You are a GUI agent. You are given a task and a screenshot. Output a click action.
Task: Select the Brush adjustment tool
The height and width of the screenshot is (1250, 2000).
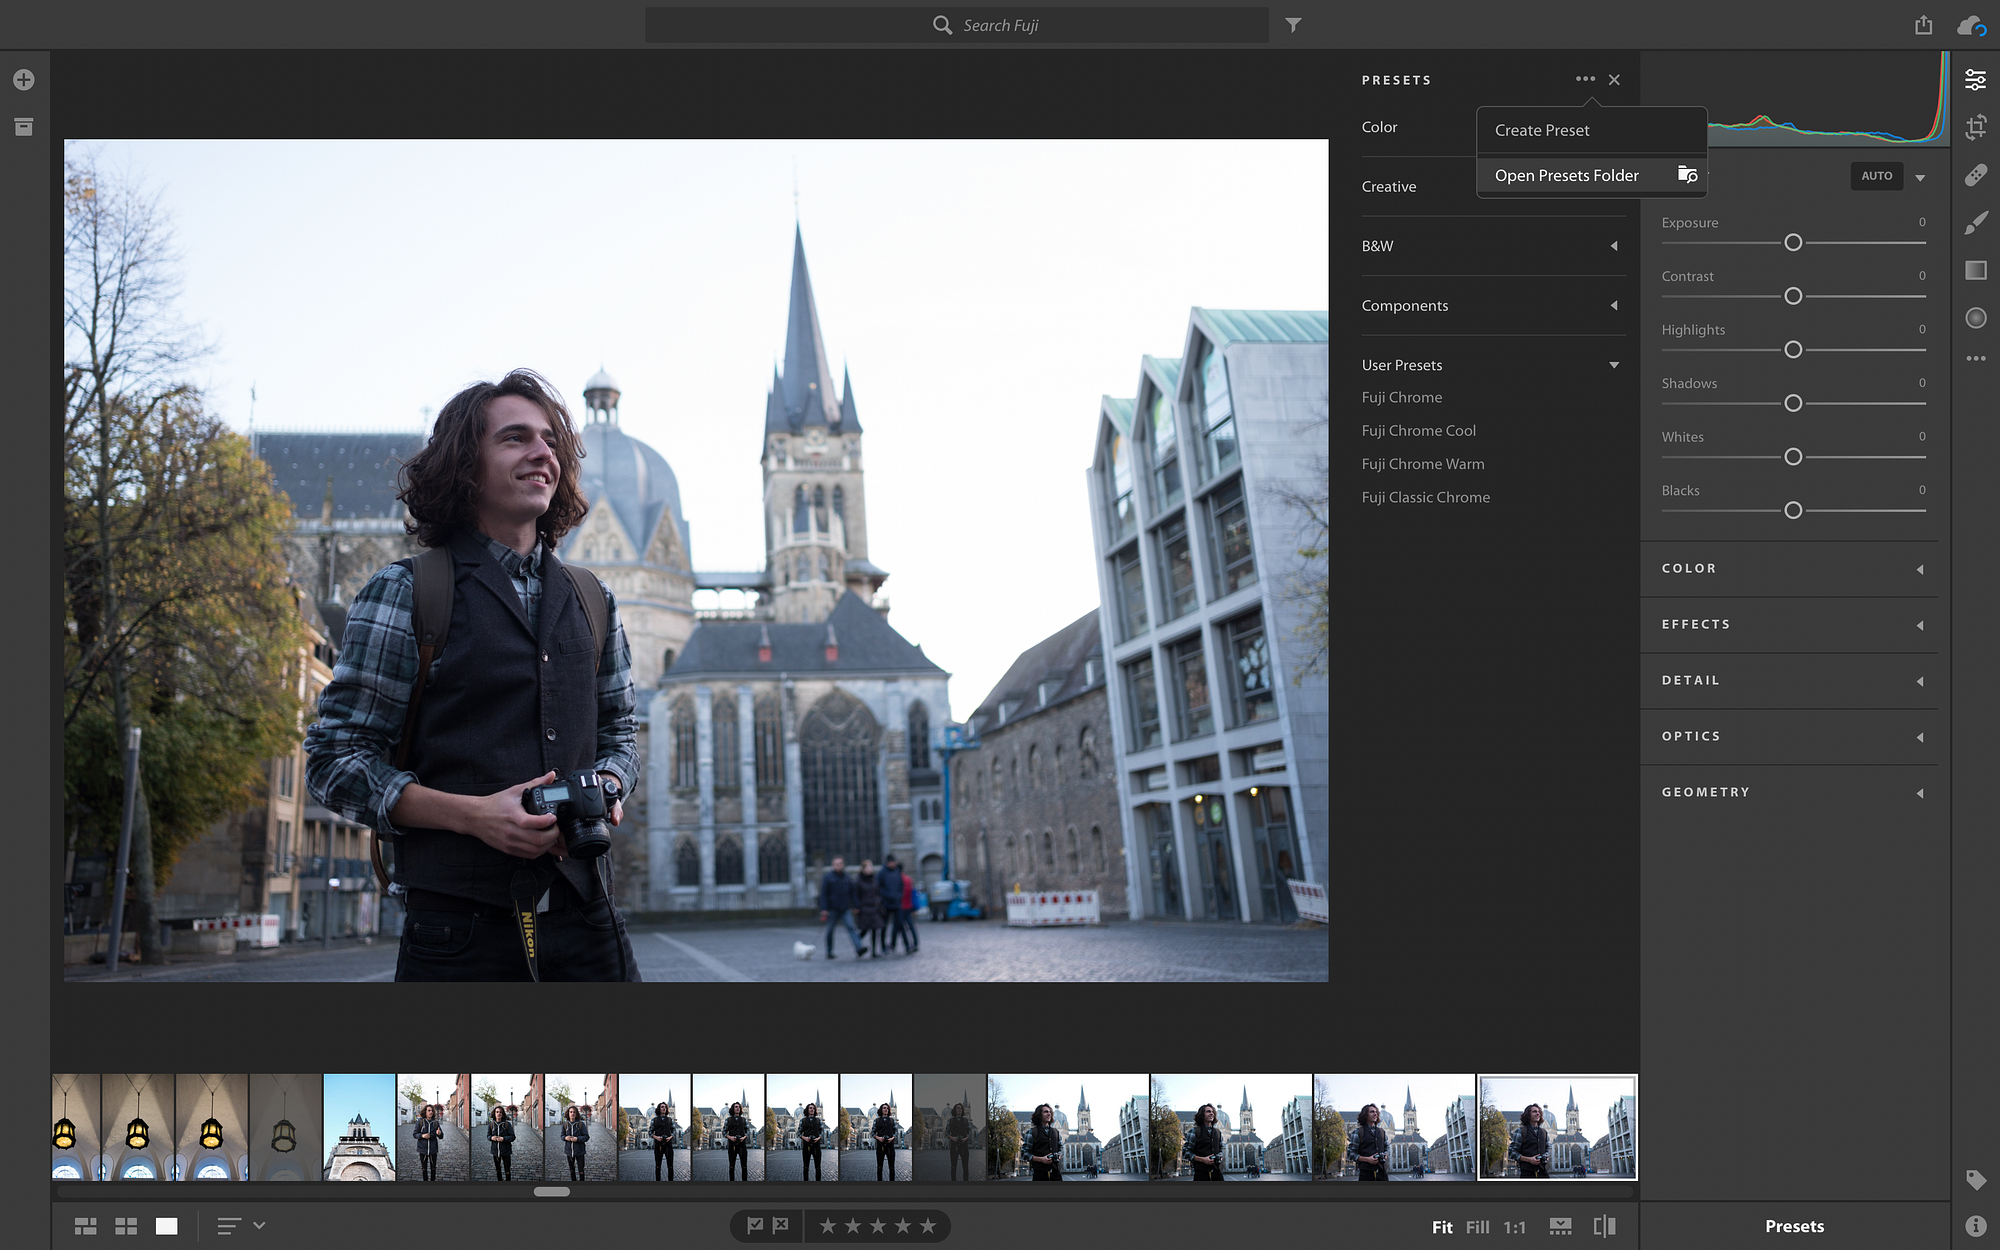1976,223
